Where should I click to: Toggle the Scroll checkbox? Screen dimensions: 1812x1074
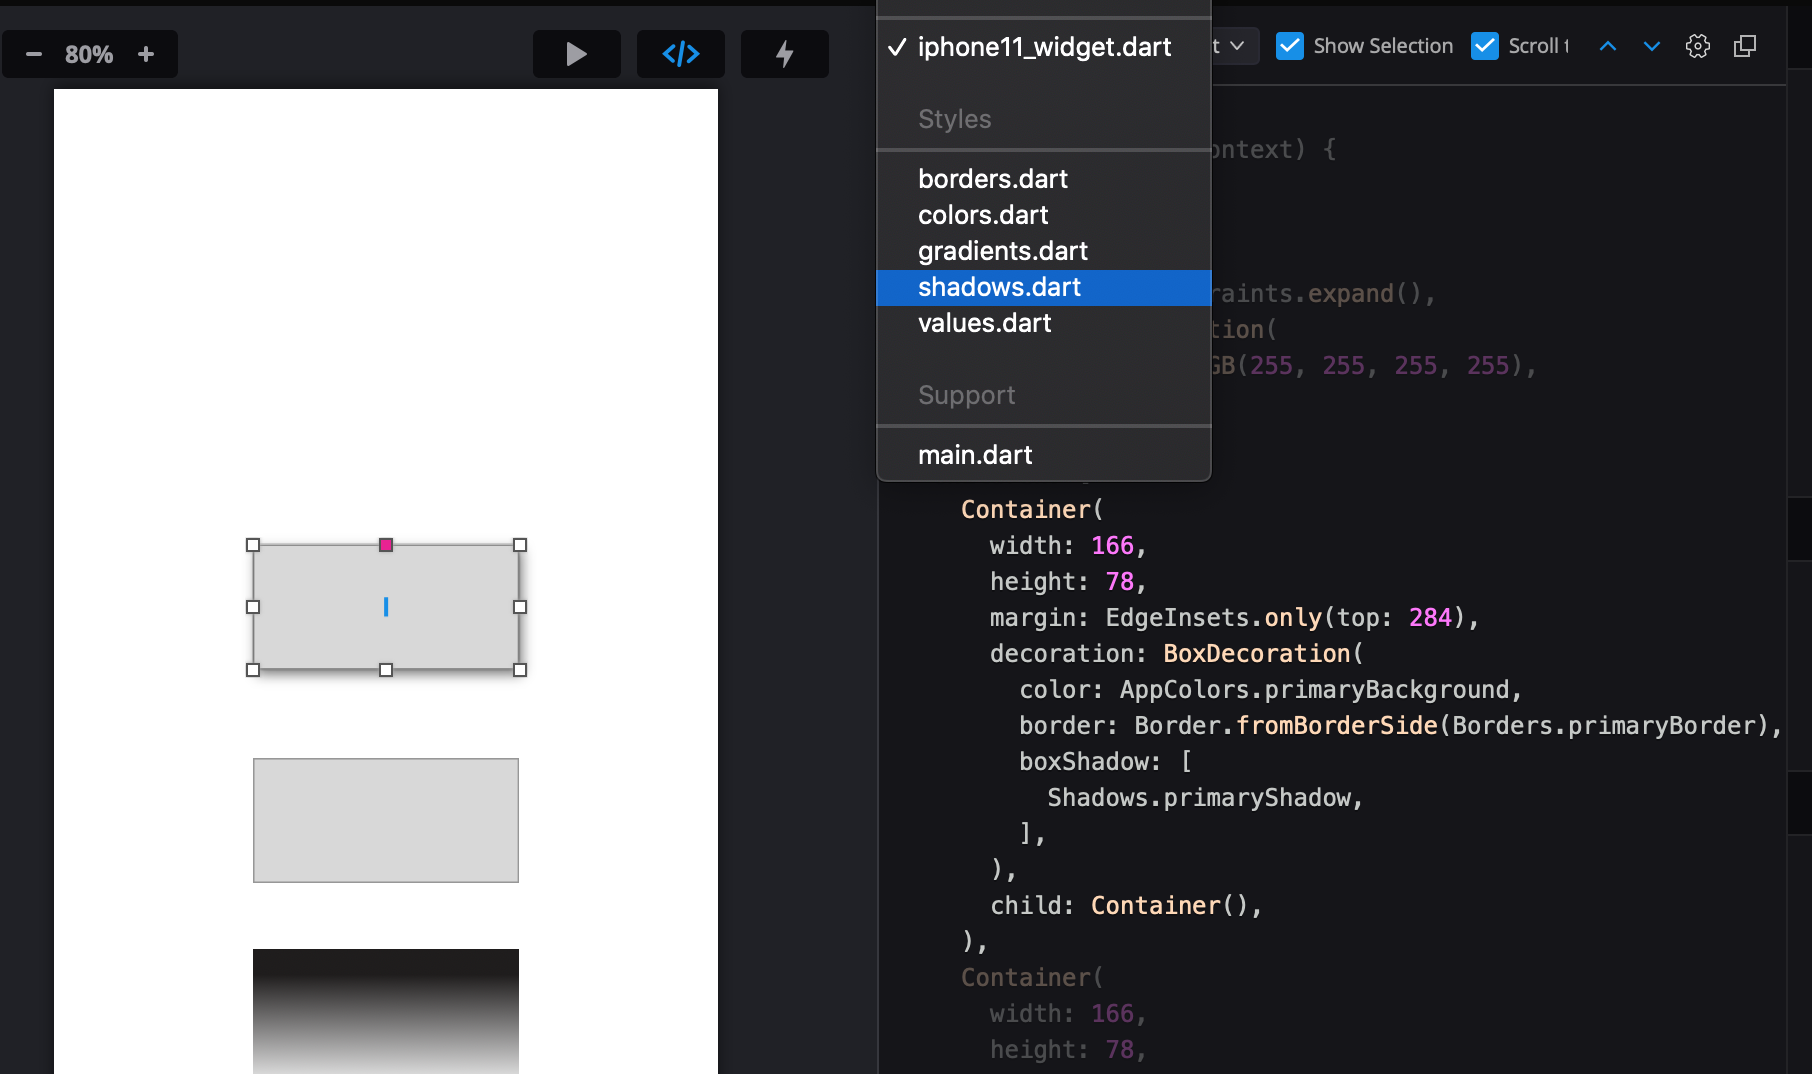click(x=1485, y=46)
